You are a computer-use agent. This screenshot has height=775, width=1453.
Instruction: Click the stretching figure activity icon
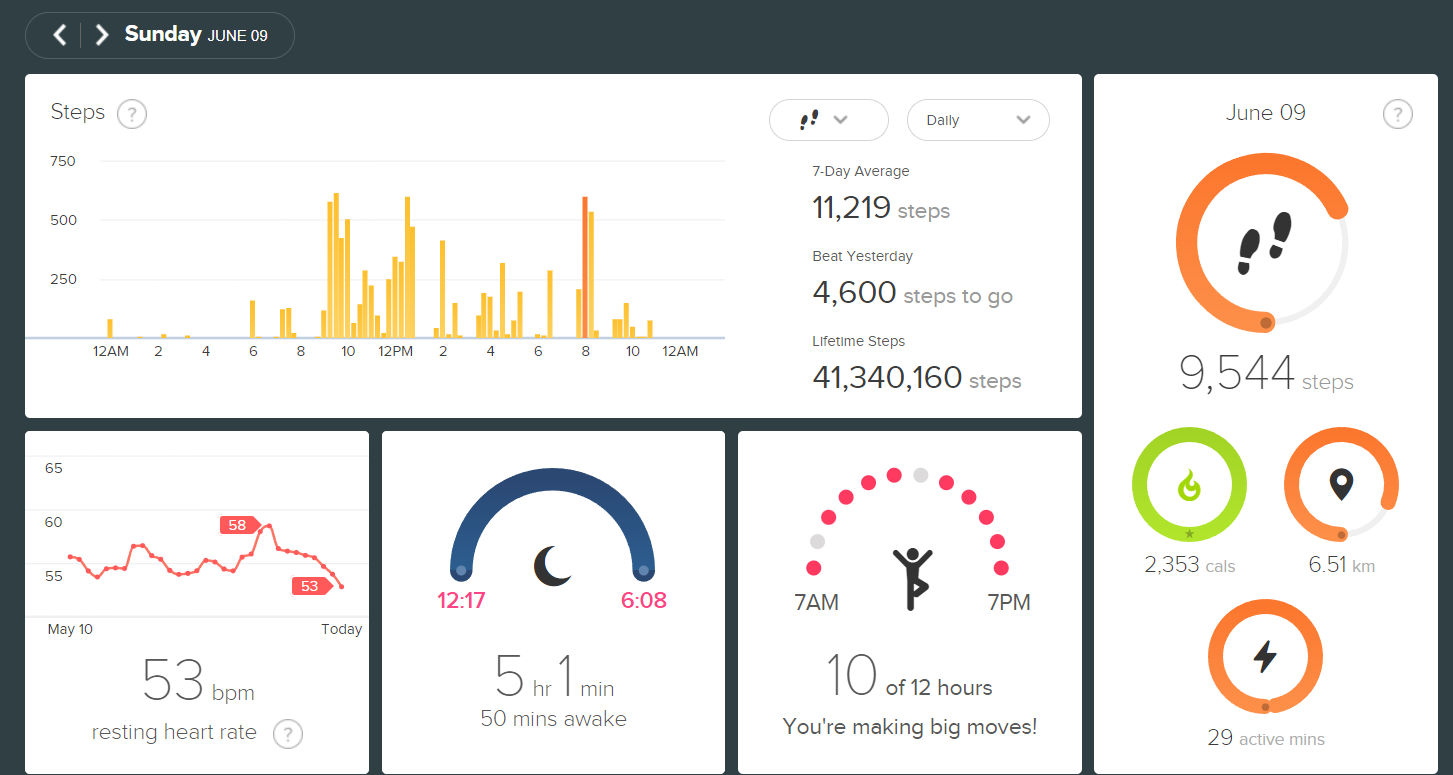click(x=911, y=578)
